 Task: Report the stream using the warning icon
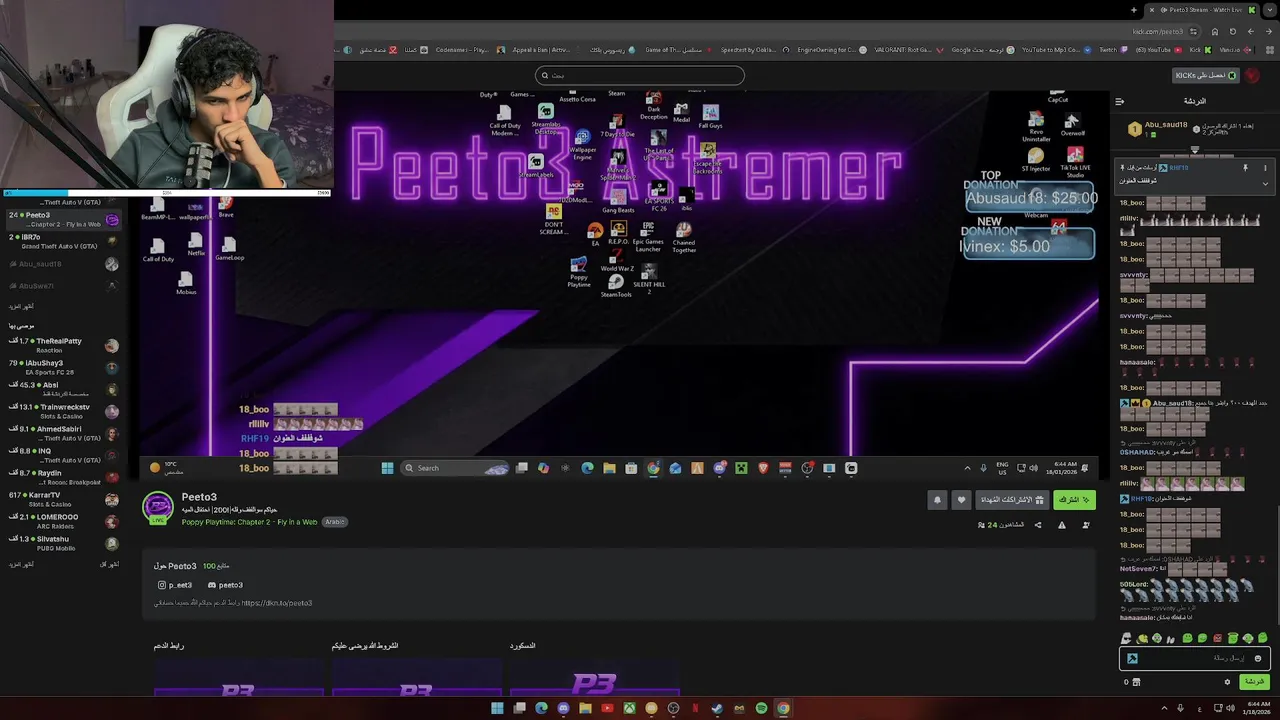click(1062, 525)
